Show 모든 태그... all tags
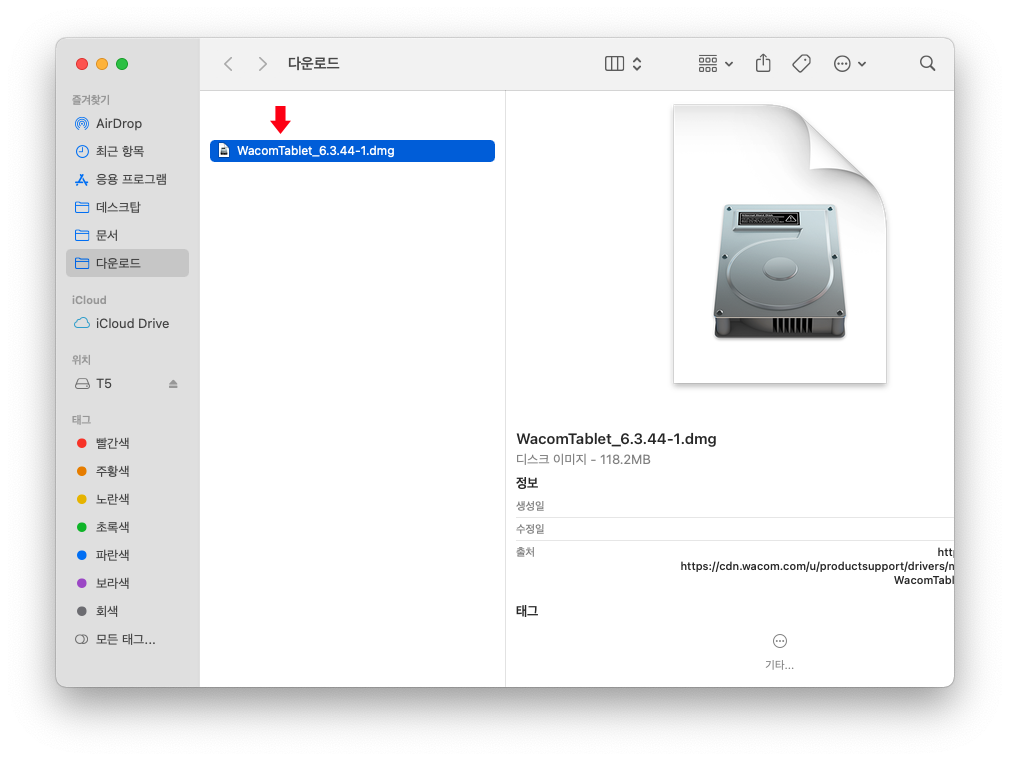Image resolution: width=1010 pixels, height=761 pixels. click(127, 639)
